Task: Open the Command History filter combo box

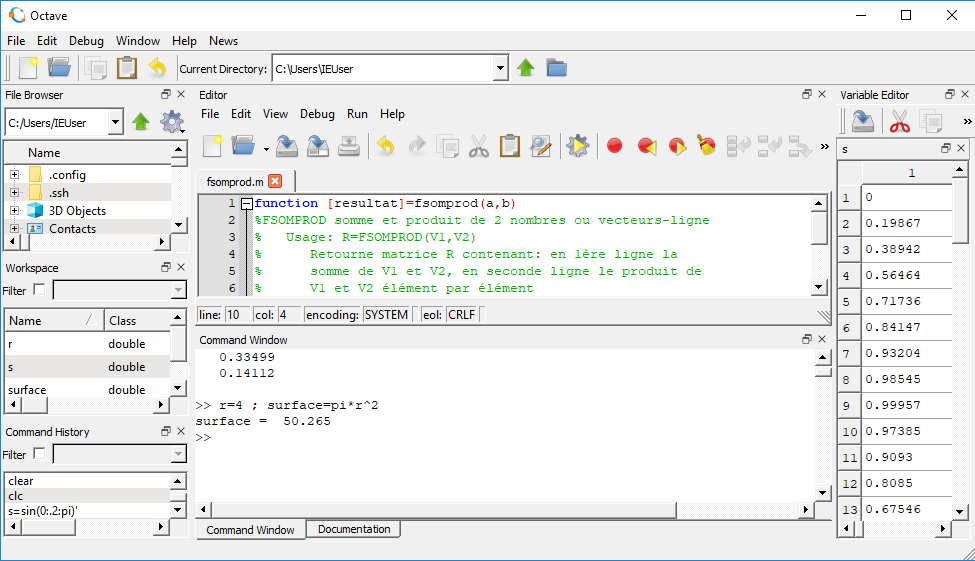Action: coord(119,454)
